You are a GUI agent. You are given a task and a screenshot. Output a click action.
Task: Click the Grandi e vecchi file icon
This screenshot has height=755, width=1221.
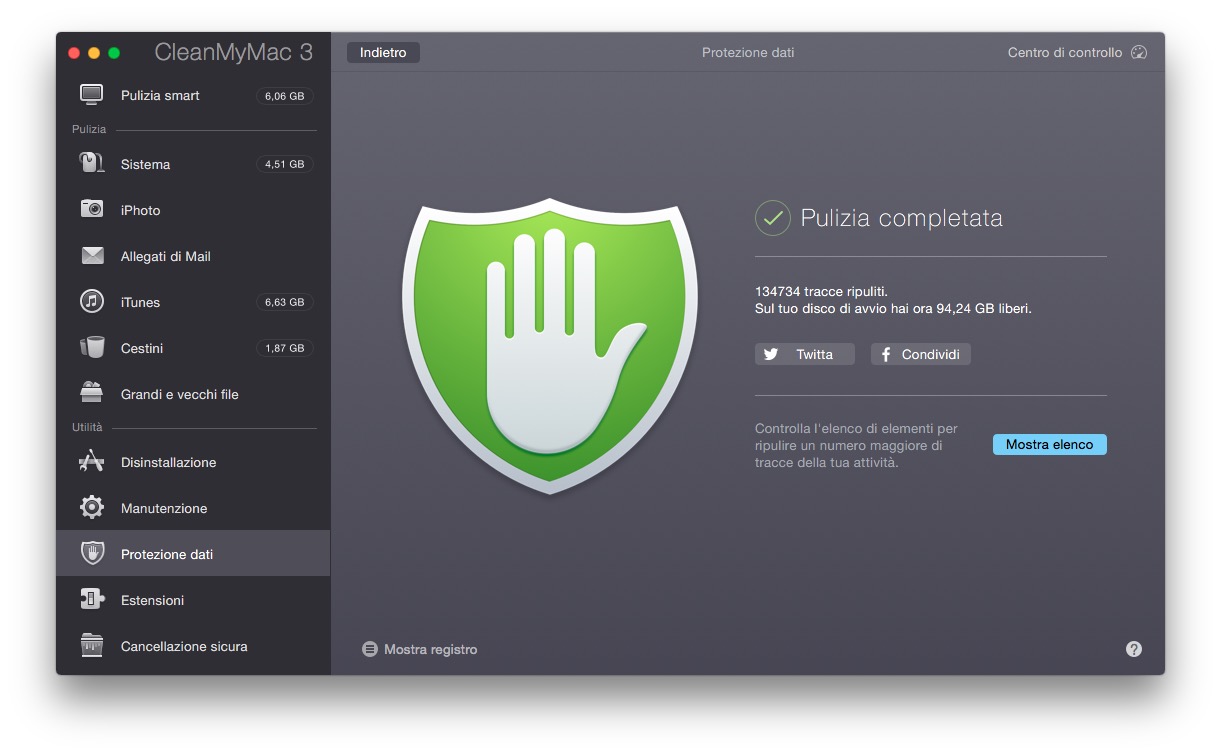pos(92,393)
